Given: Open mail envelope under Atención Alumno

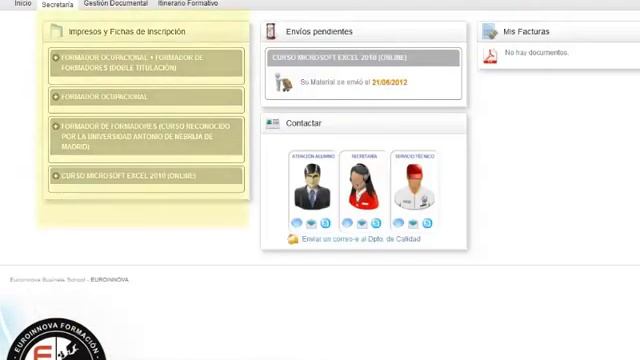Looking at the screenshot, I should click(x=311, y=223).
